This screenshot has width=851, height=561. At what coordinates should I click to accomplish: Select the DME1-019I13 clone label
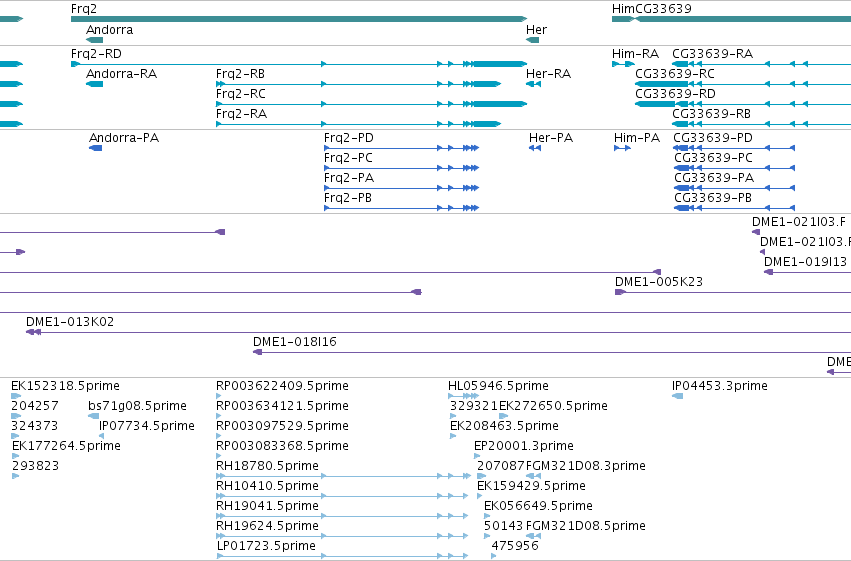point(805,262)
